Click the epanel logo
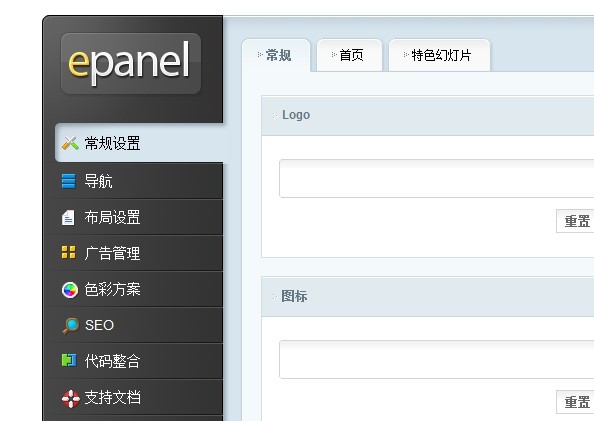 tap(131, 63)
